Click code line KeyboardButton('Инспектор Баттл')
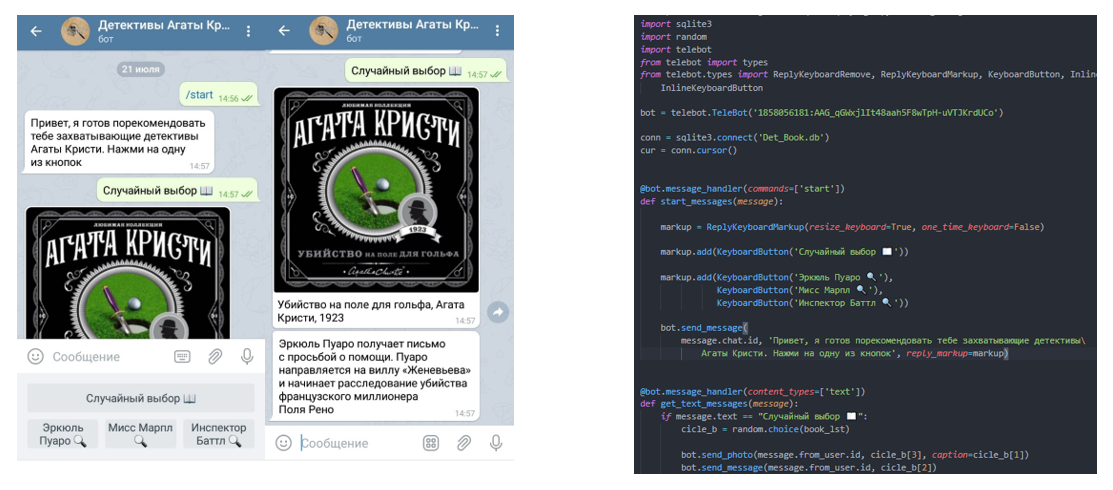 click(x=813, y=303)
